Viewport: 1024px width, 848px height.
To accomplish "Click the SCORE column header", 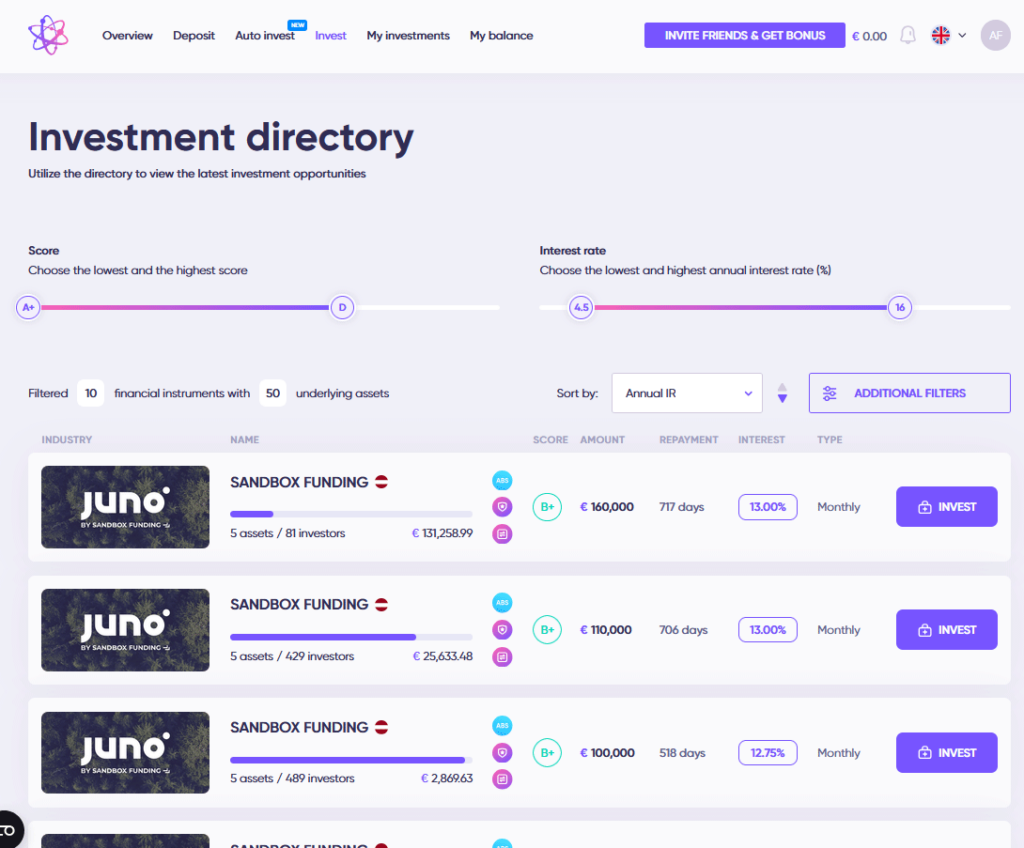I will point(550,440).
